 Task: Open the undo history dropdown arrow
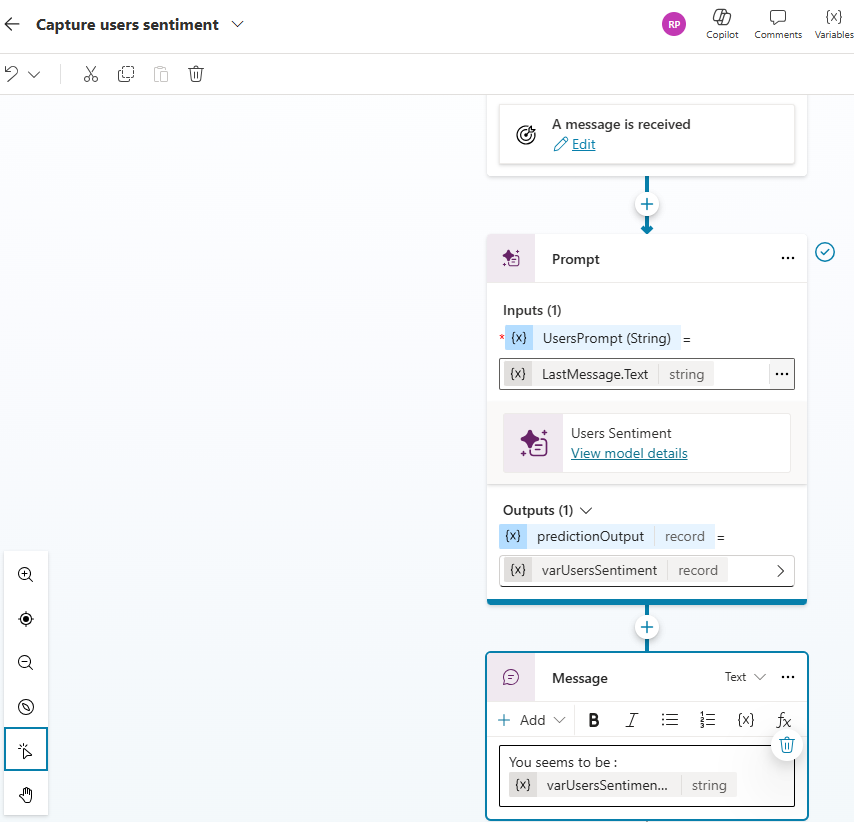(34, 74)
